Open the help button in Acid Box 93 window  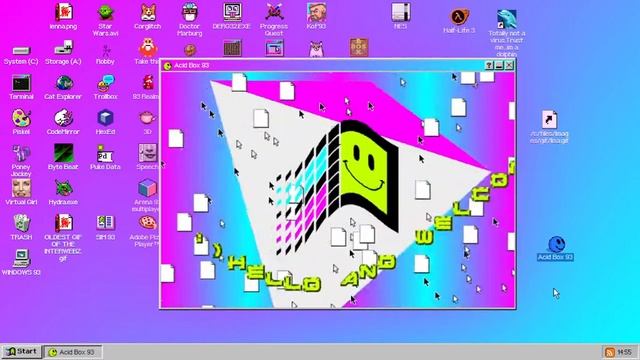[489, 65]
